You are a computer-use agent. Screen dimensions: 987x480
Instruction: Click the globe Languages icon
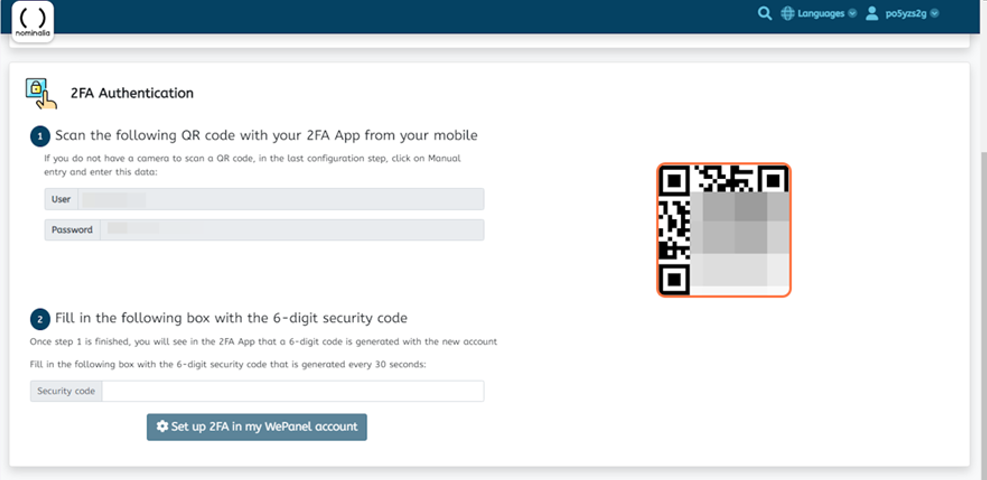click(787, 13)
